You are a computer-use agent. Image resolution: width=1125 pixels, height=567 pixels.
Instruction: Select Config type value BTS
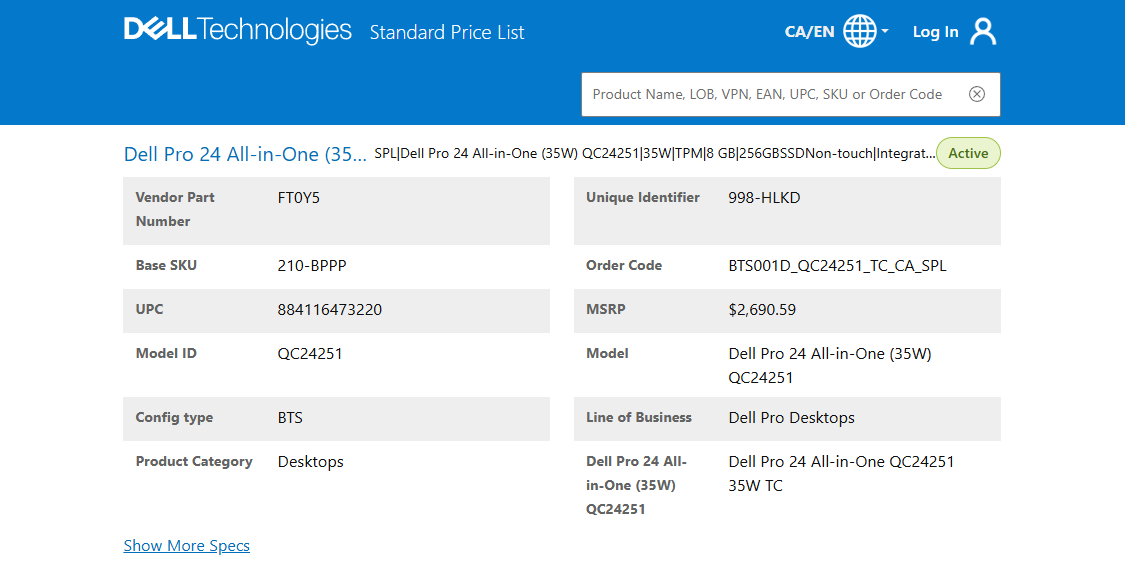point(290,418)
